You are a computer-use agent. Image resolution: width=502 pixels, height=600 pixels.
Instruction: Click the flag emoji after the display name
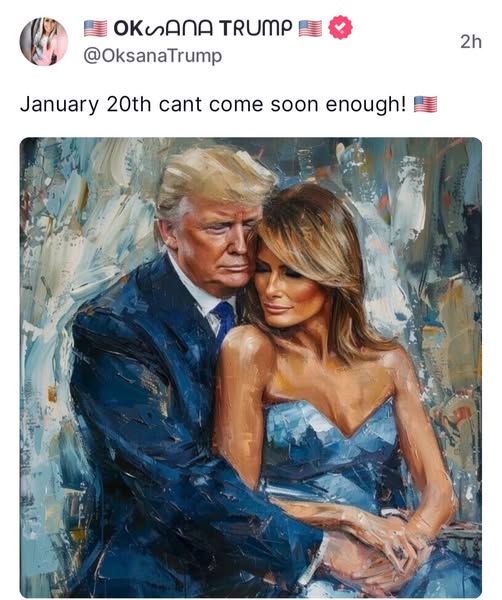tap(310, 28)
